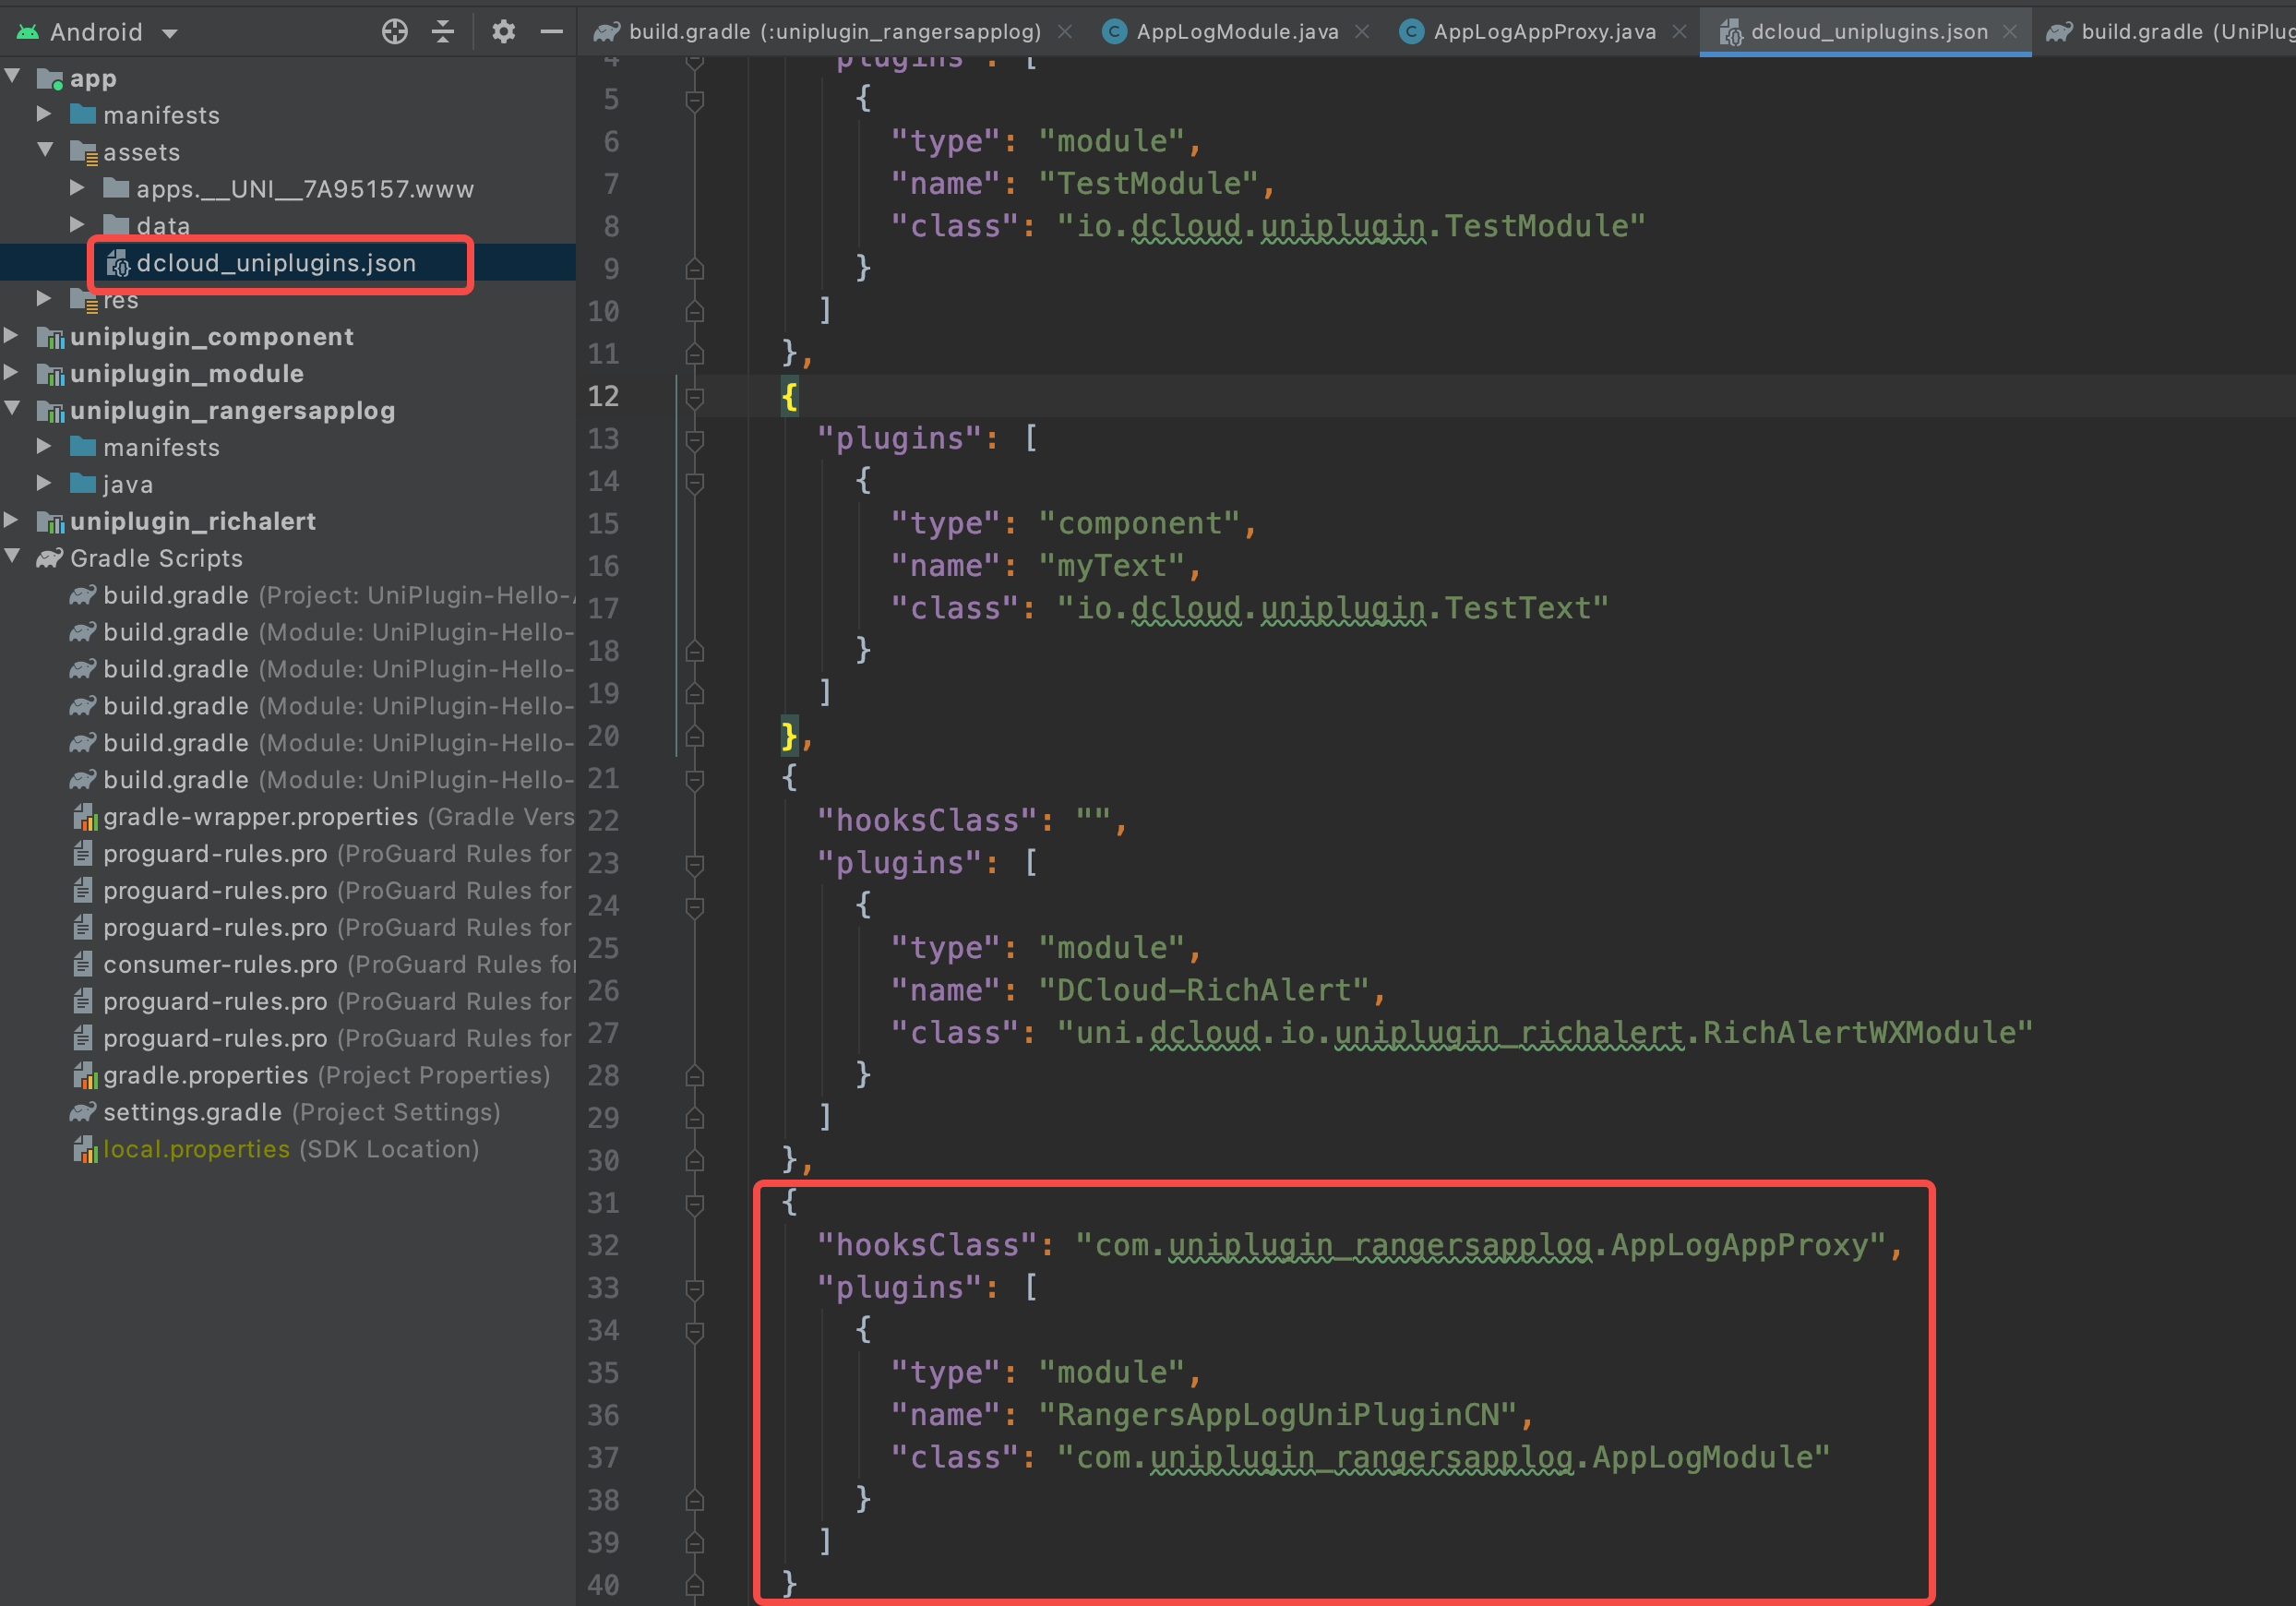Expand the data folder
This screenshot has height=1606, width=2296.
coord(77,224)
